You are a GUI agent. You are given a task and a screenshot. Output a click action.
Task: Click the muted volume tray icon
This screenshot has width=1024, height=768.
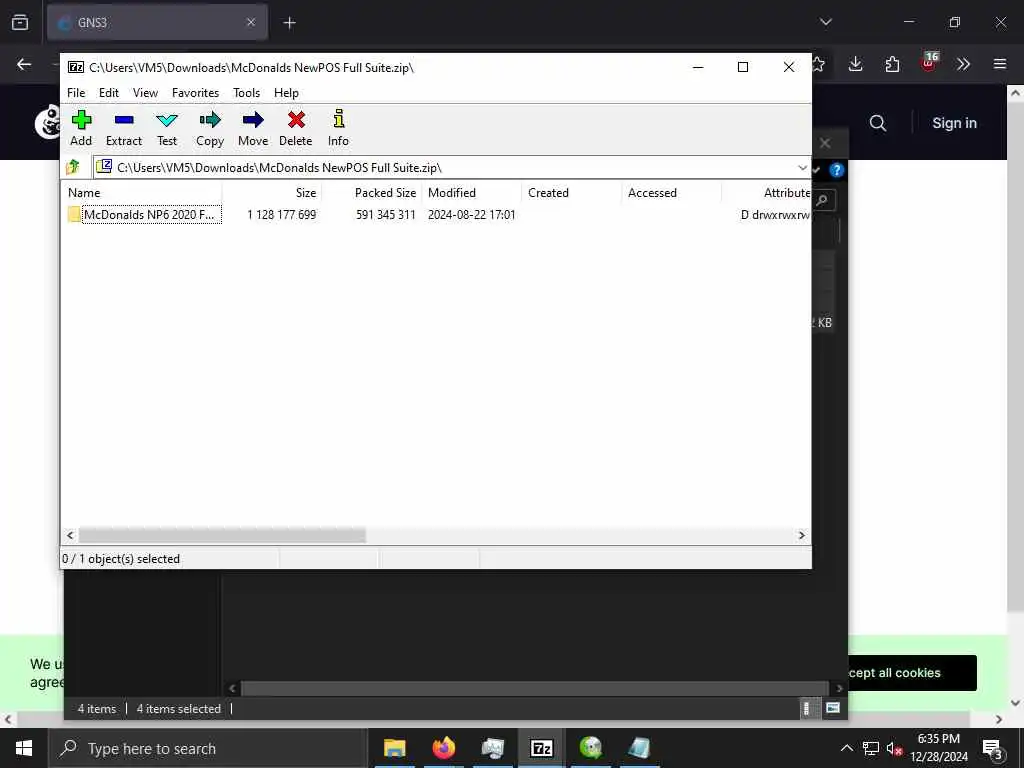coord(894,748)
